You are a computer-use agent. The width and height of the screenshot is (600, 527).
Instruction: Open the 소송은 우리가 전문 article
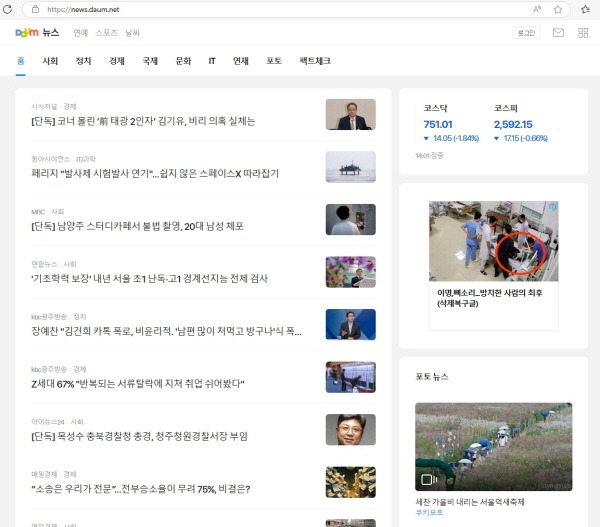141,489
